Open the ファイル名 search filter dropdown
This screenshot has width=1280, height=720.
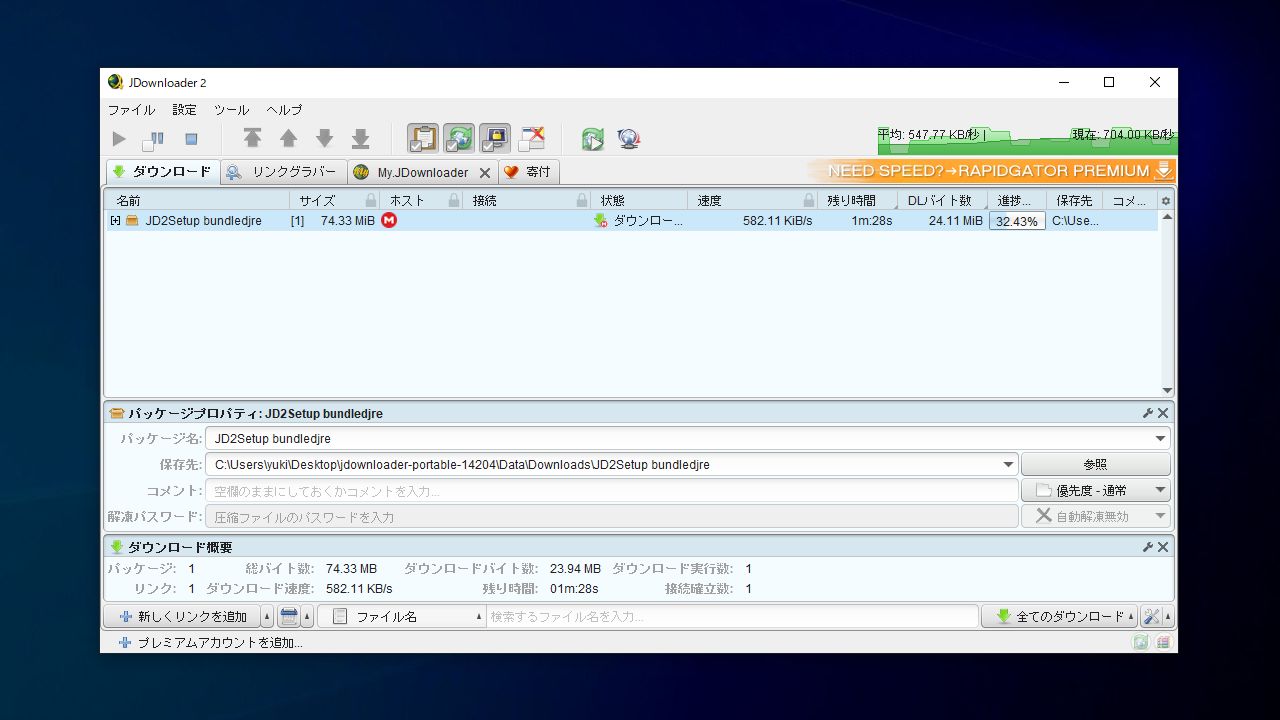(401, 617)
